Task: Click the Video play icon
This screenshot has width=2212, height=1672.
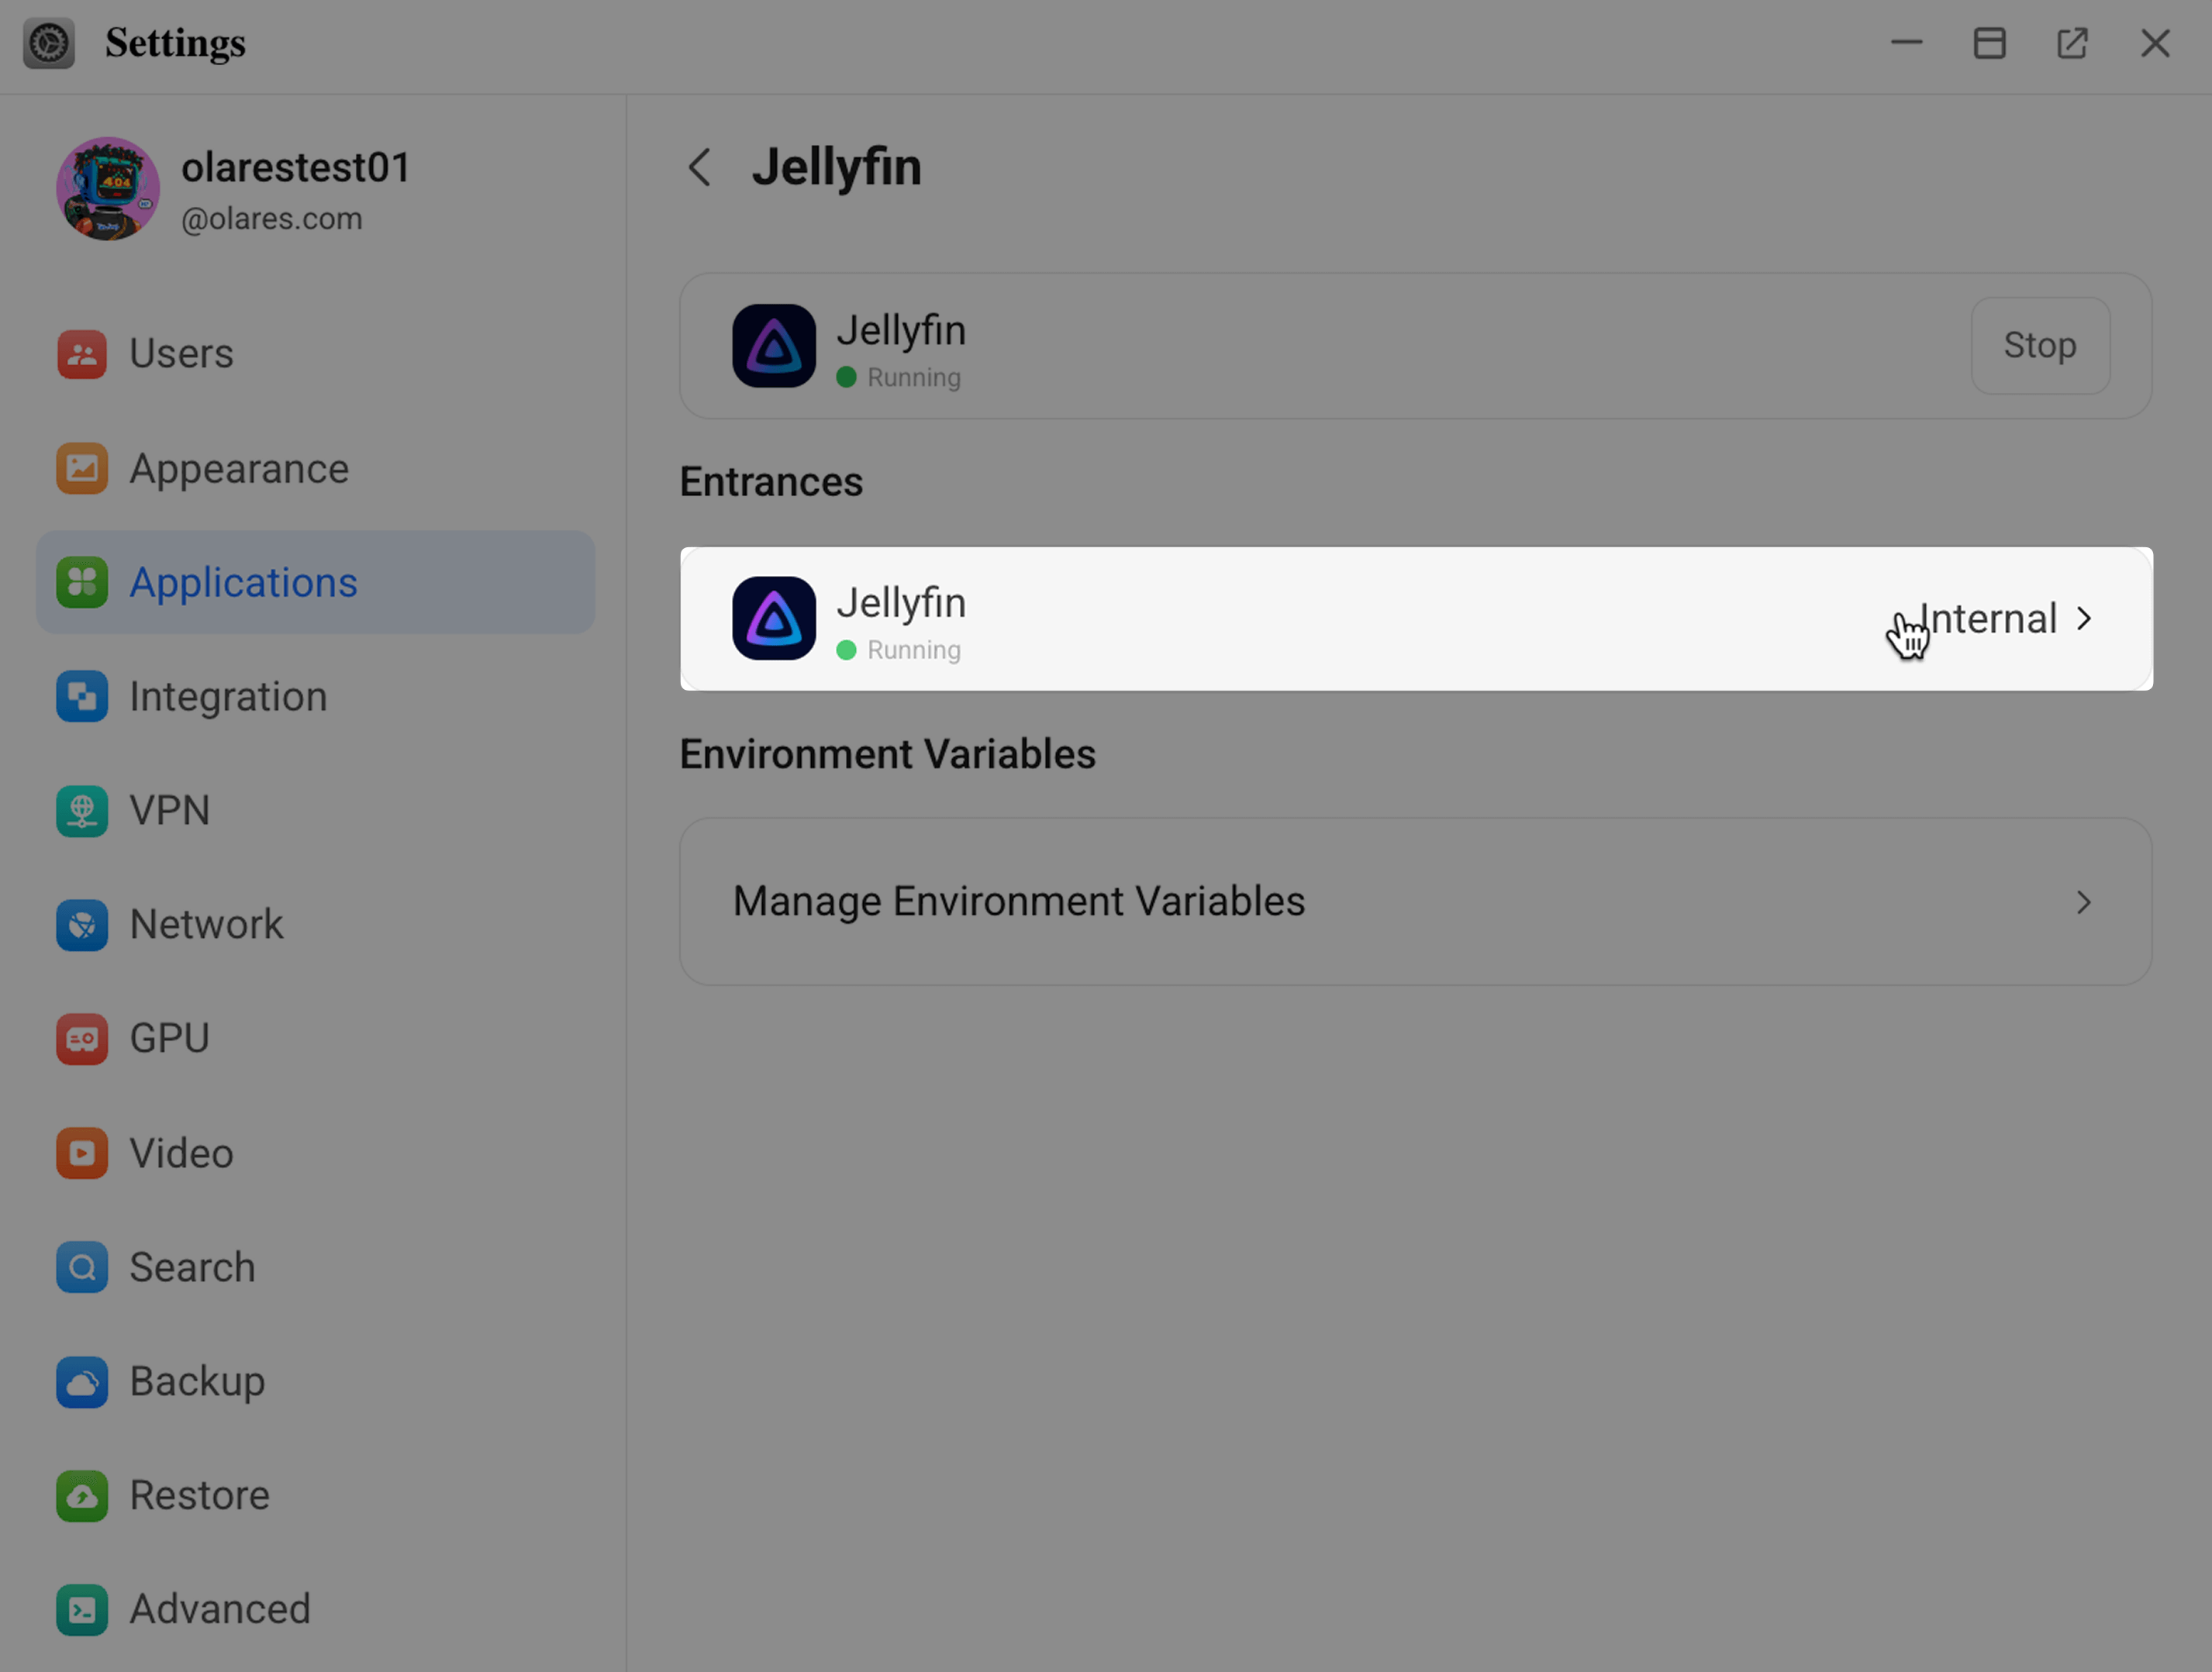Action: (82, 1153)
